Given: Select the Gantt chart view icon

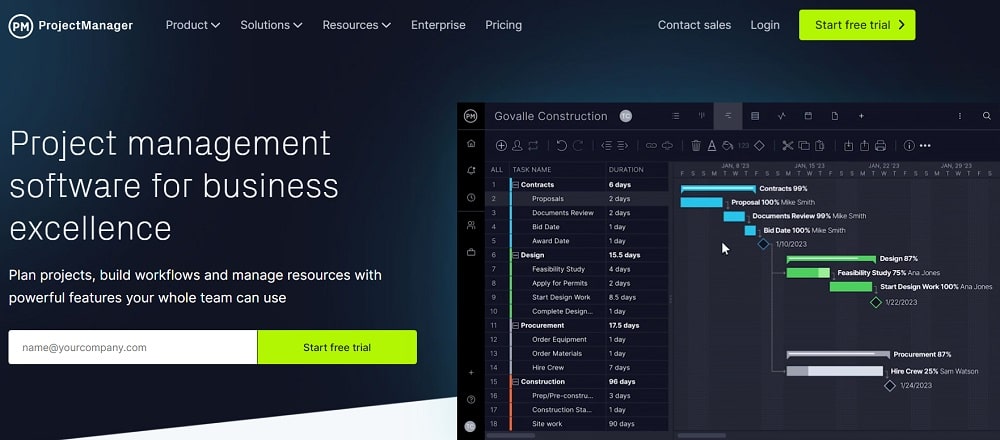Looking at the screenshot, I should tap(728, 116).
